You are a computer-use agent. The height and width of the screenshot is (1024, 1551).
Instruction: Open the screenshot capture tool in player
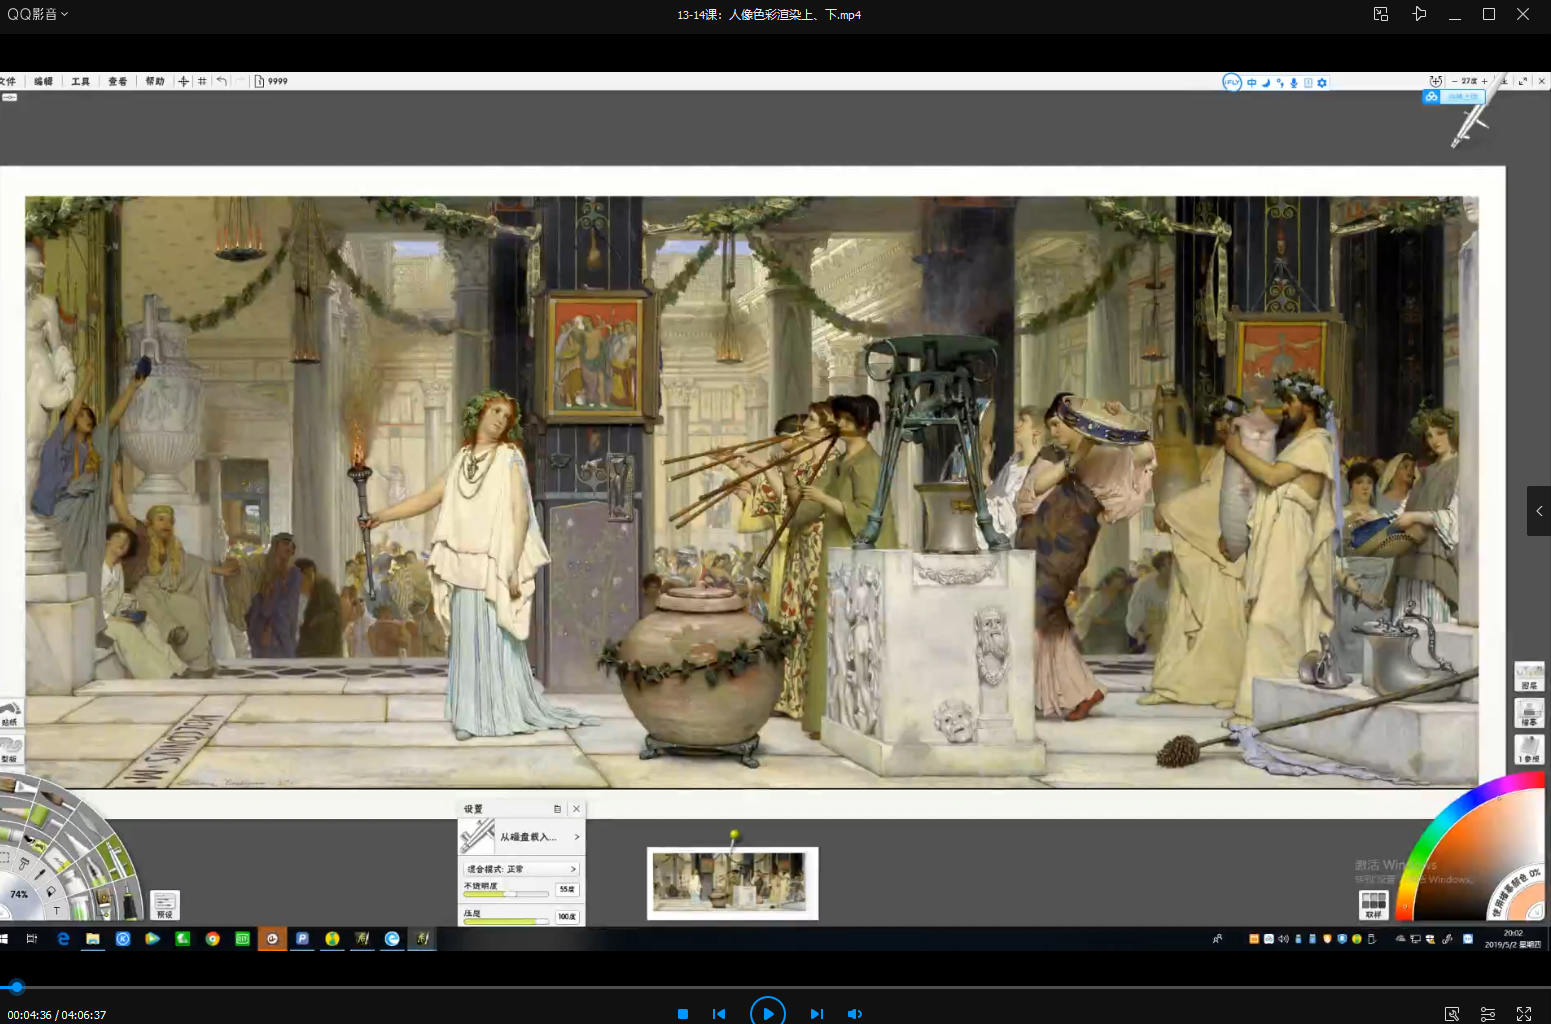click(1452, 1014)
